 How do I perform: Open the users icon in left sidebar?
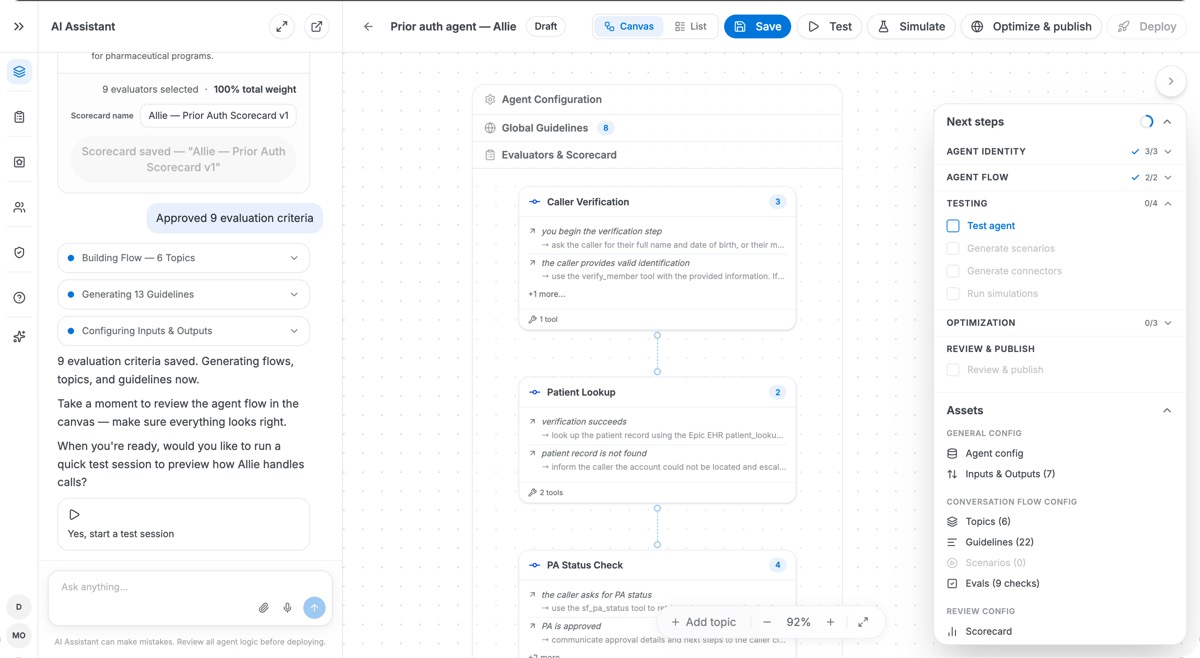(x=19, y=208)
